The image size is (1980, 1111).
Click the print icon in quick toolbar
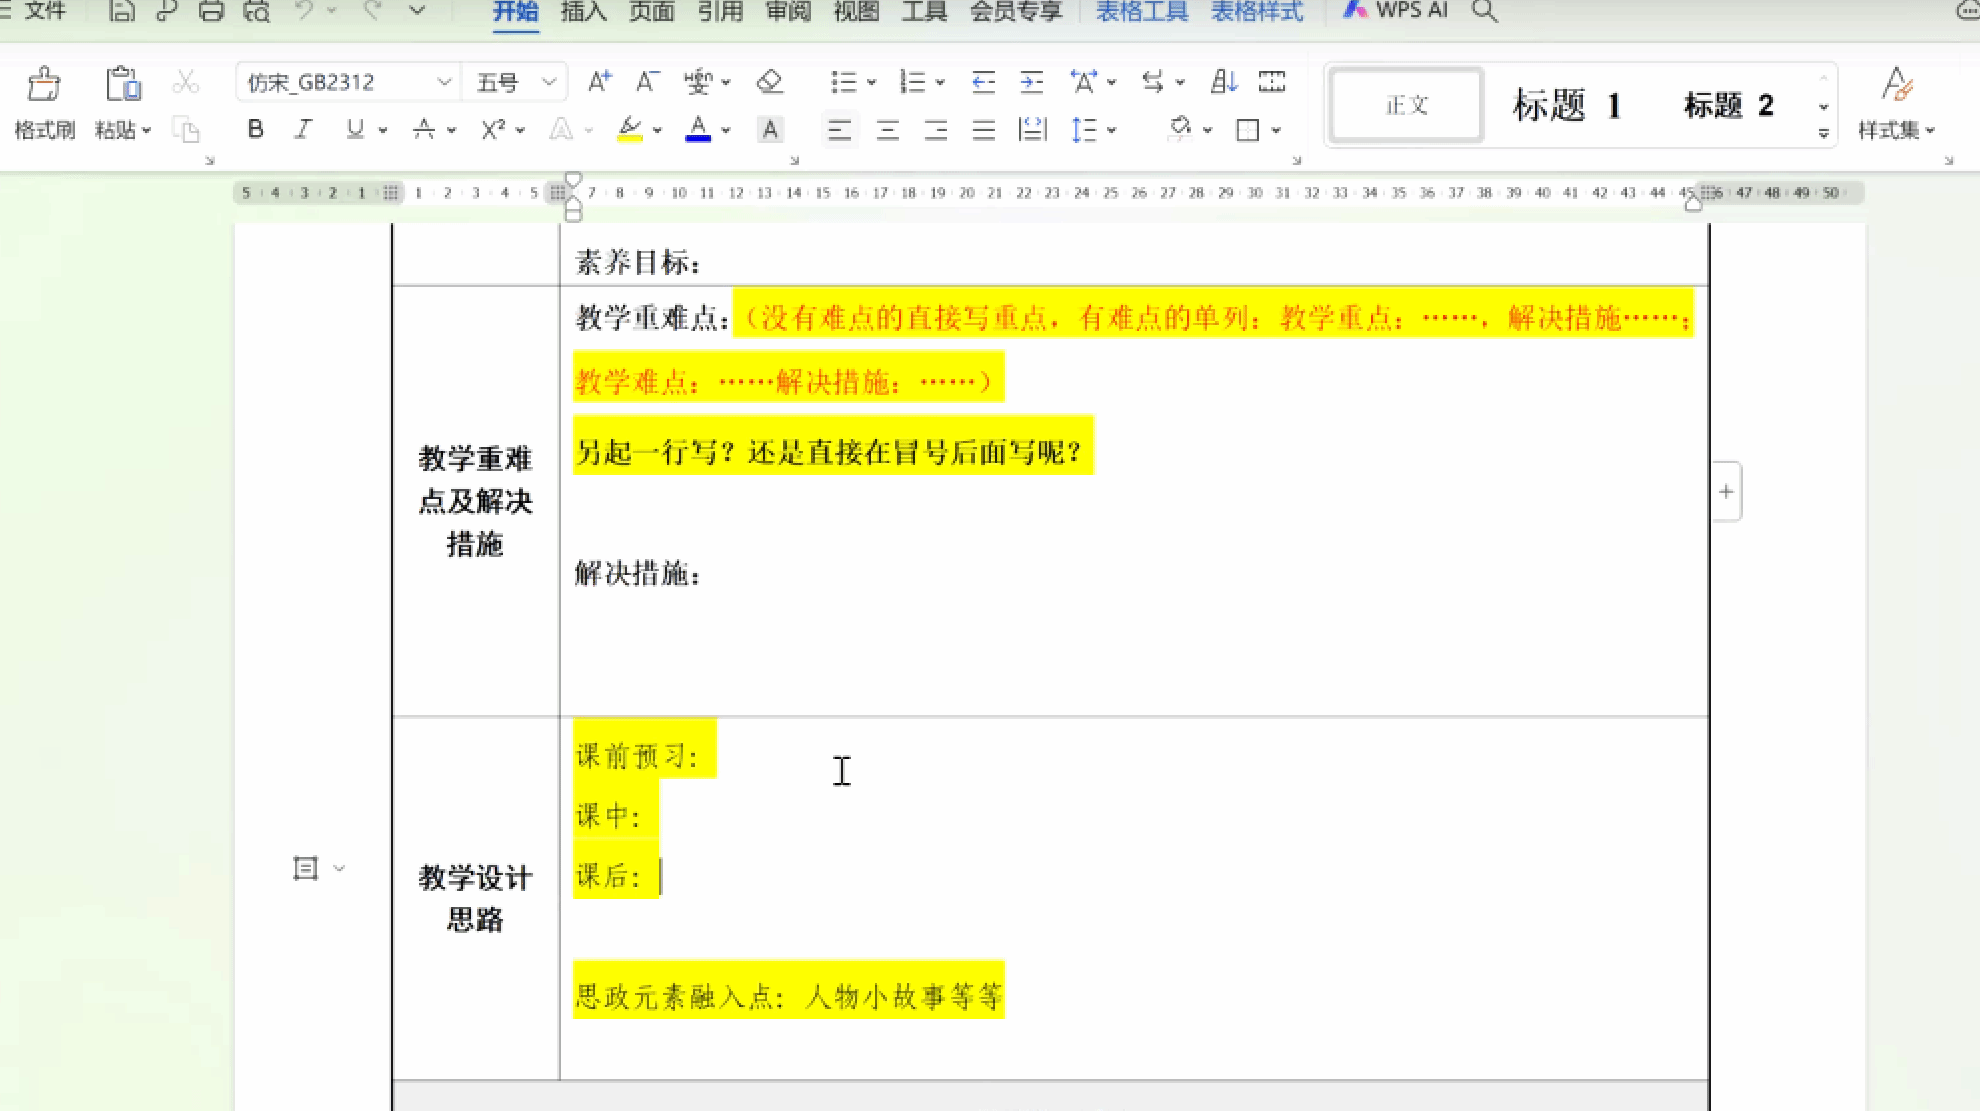[x=211, y=11]
